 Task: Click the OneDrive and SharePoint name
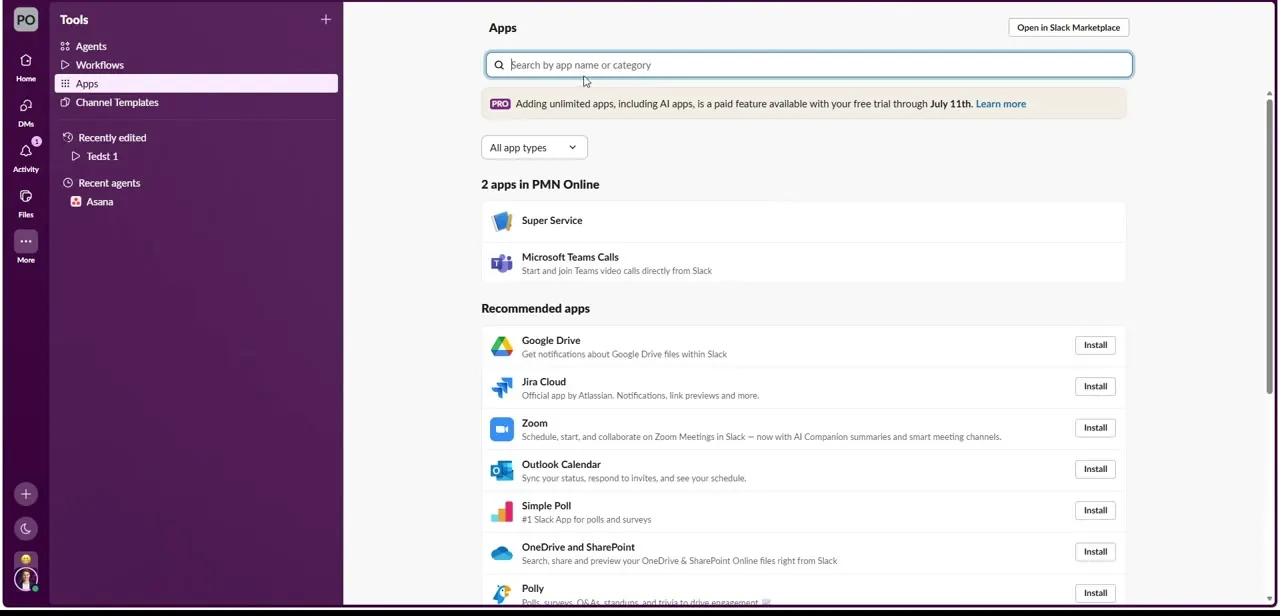(x=578, y=547)
